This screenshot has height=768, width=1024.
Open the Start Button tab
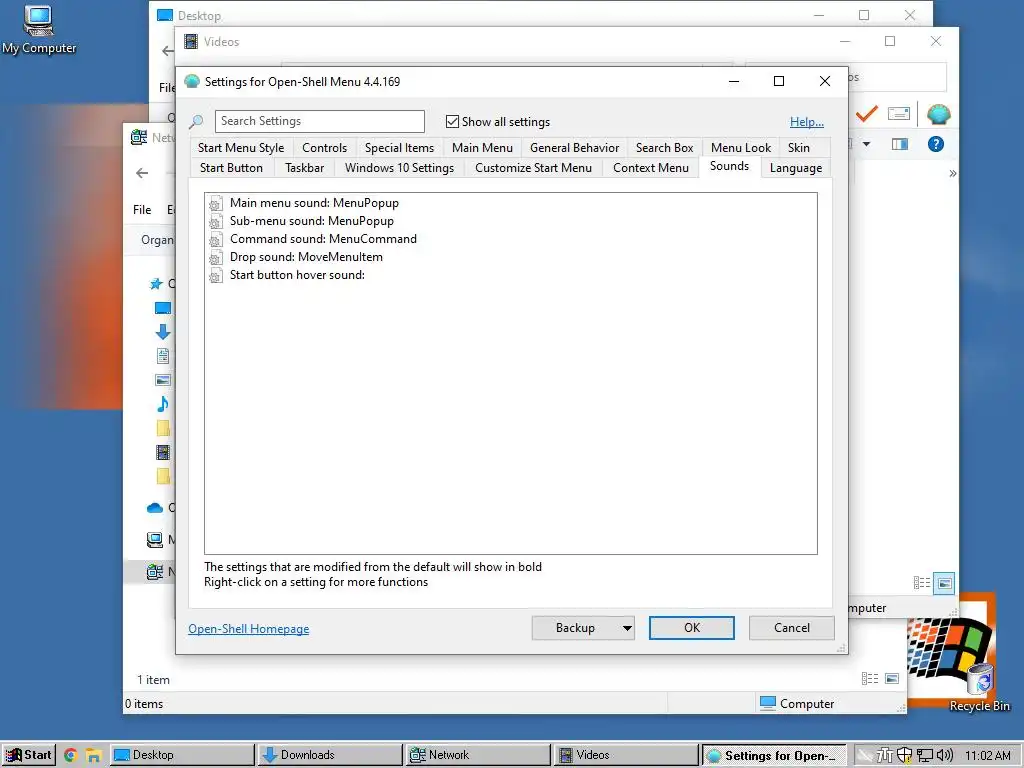(x=231, y=168)
